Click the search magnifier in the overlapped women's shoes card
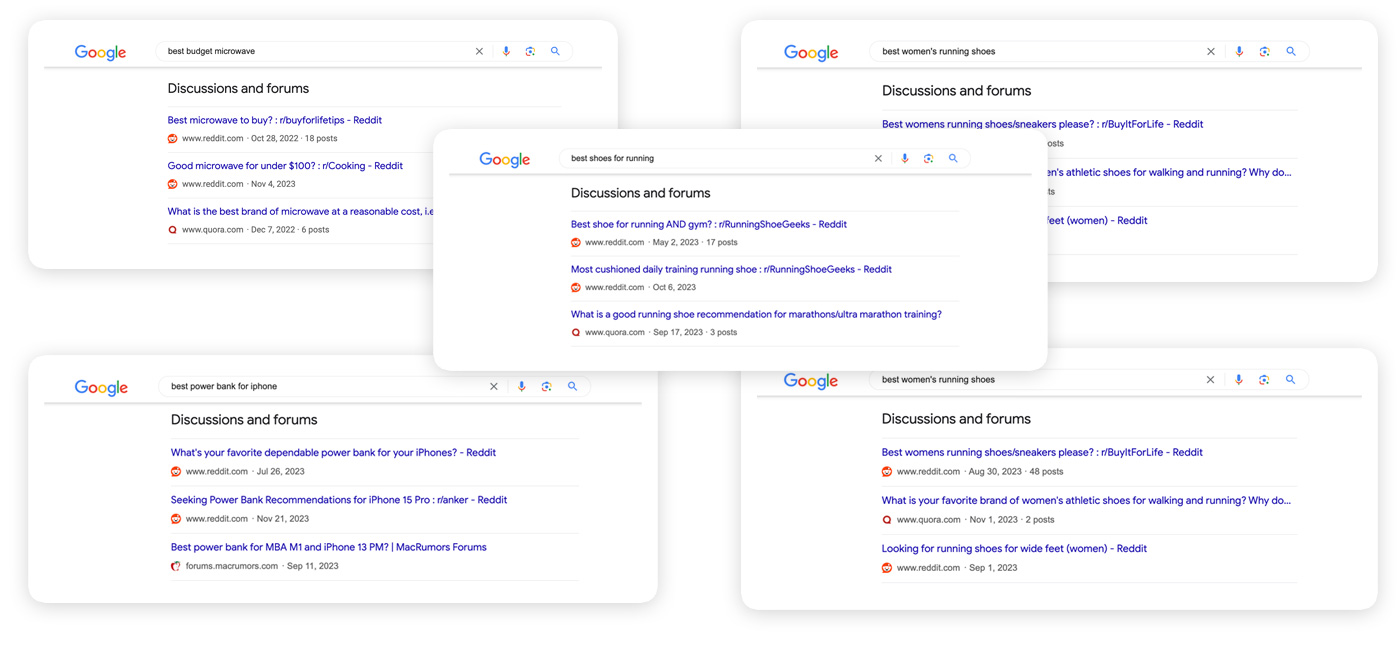 coord(1291,51)
